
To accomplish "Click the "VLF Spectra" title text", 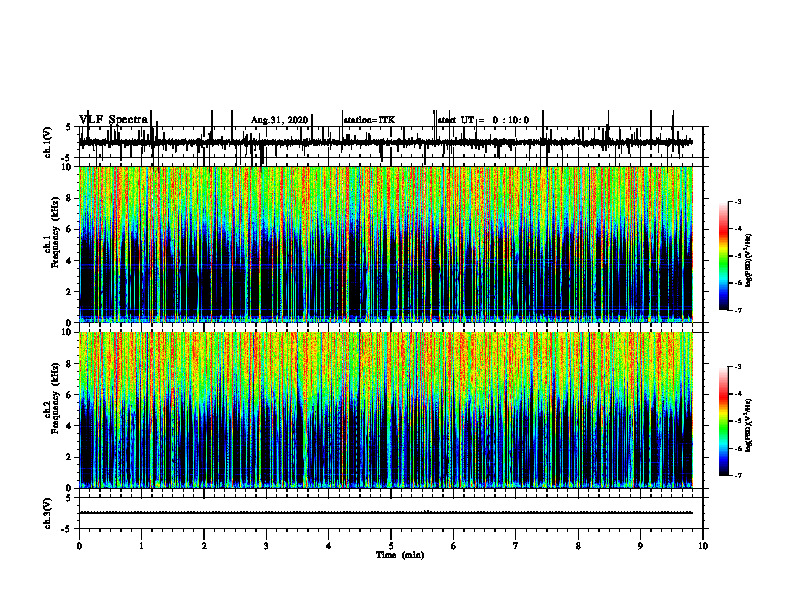I will point(113,119).
